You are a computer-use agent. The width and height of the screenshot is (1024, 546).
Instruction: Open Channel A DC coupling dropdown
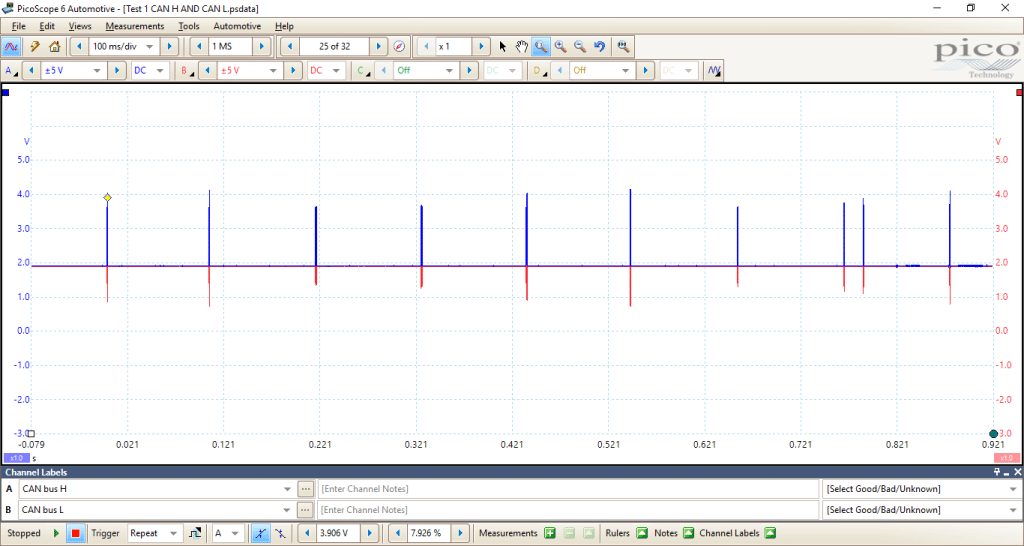[160, 71]
